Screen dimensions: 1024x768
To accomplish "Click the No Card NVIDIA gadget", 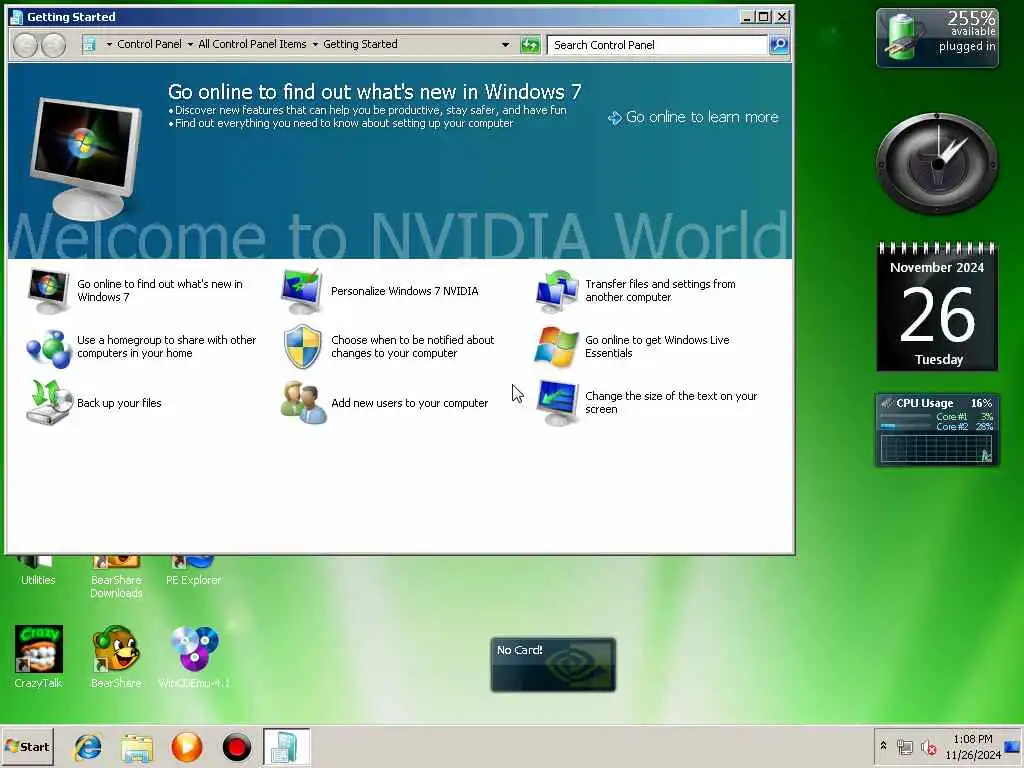I will [553, 664].
